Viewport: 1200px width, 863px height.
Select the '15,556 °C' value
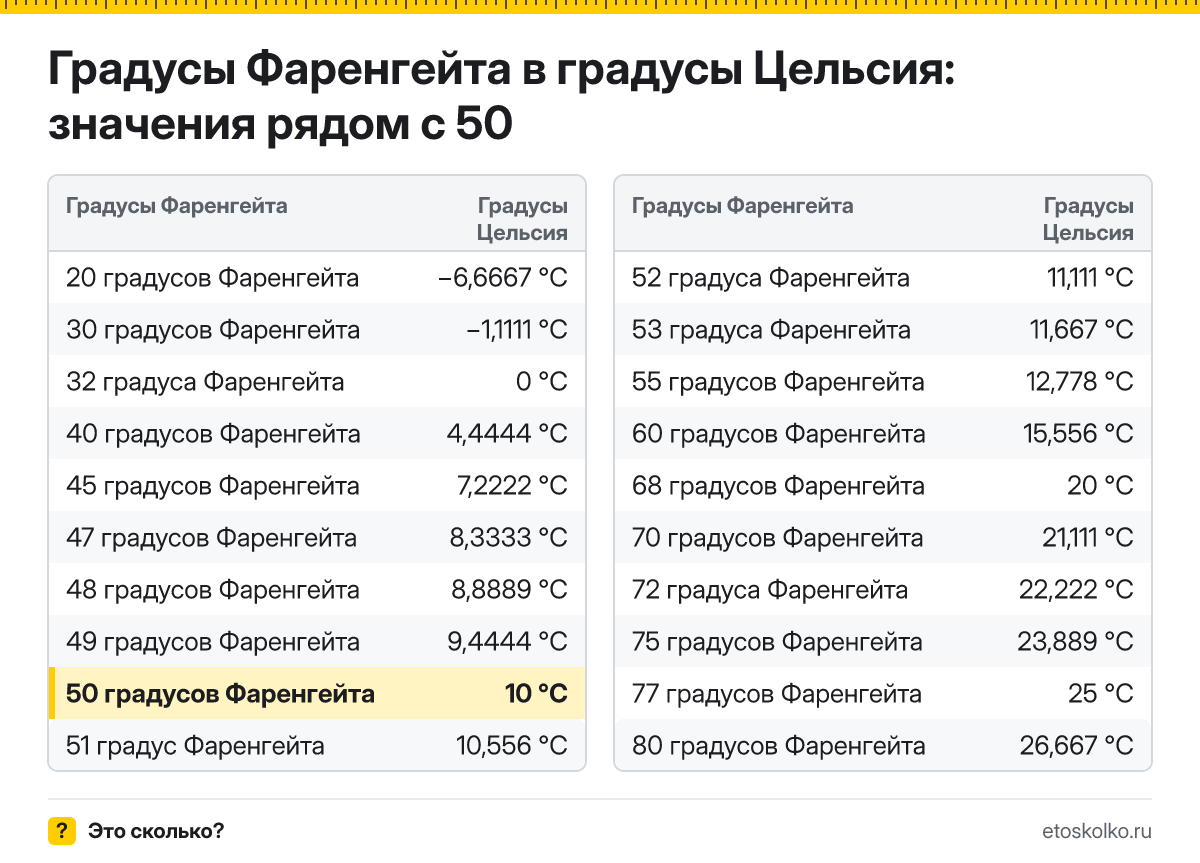click(x=1079, y=434)
